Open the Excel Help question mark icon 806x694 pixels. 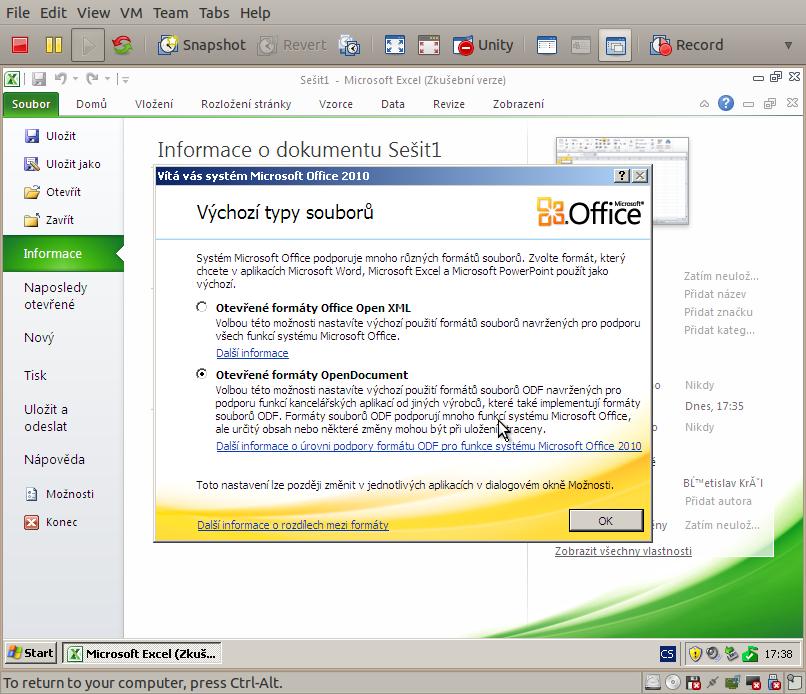pyautogui.click(x=726, y=103)
